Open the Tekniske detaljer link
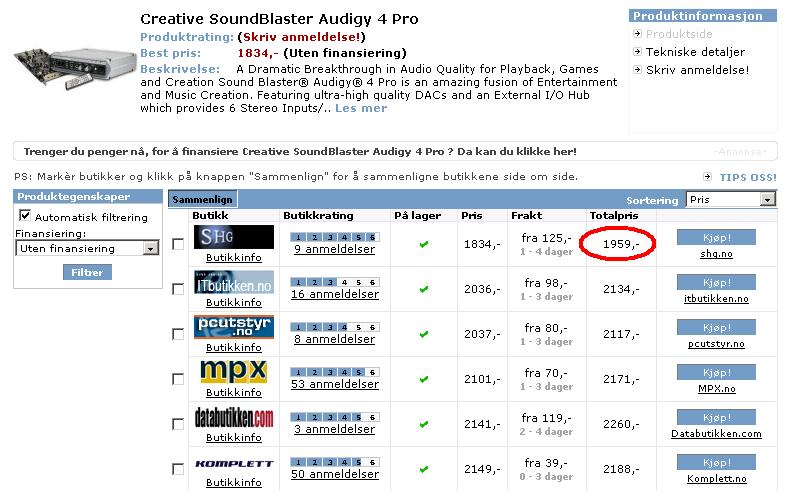 pos(695,52)
